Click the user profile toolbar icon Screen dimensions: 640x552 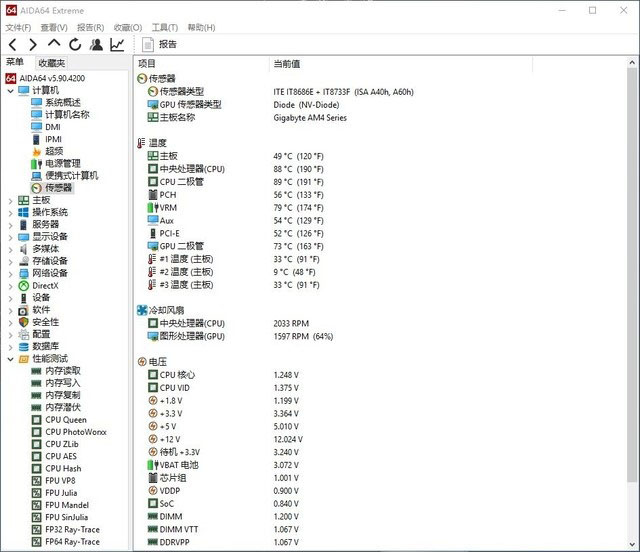(96, 45)
